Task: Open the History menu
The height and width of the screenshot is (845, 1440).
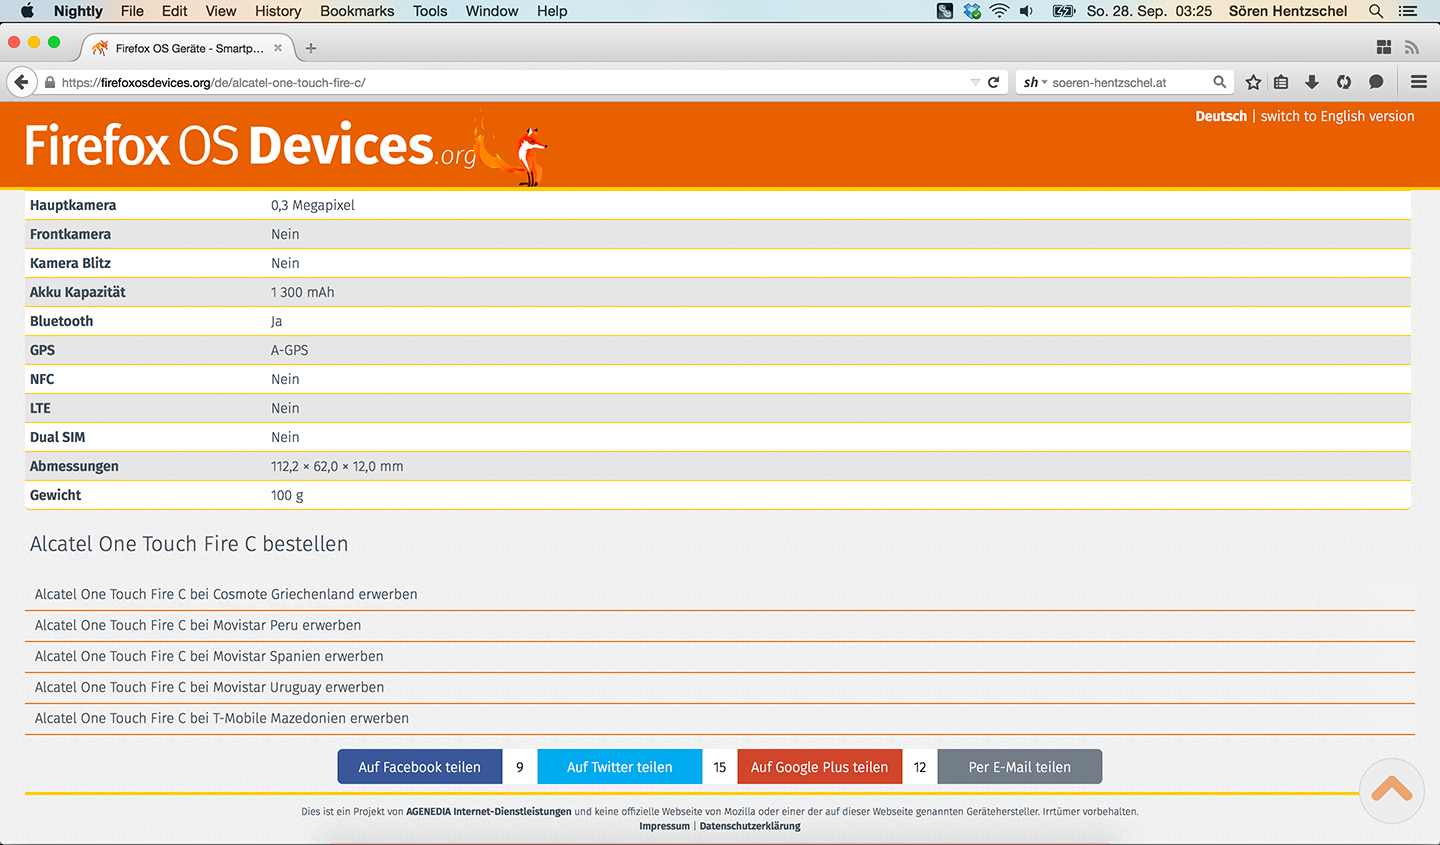Action: 277,11
